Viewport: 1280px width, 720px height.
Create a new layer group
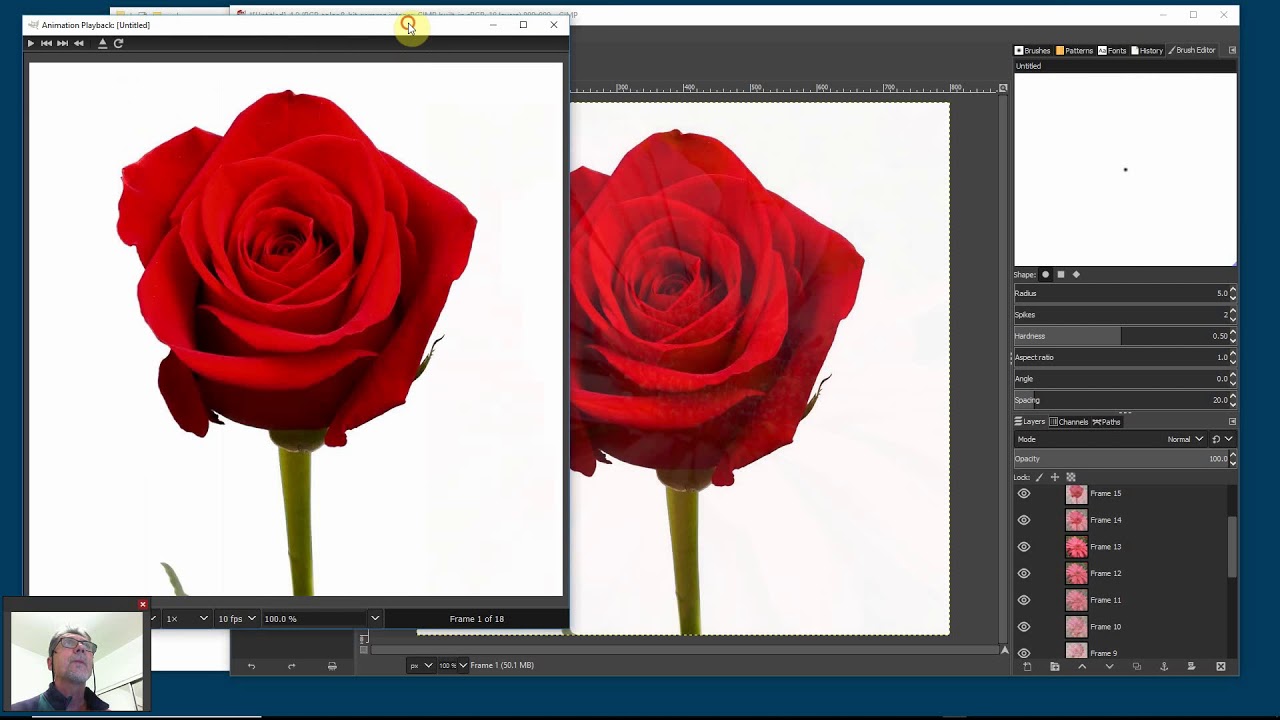pyautogui.click(x=1054, y=667)
